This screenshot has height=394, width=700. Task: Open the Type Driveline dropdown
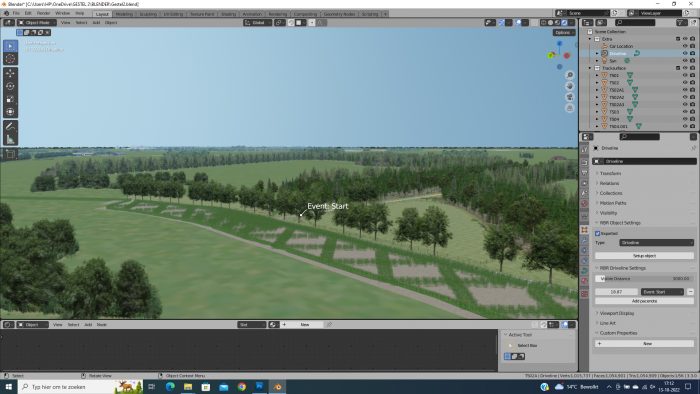656,243
